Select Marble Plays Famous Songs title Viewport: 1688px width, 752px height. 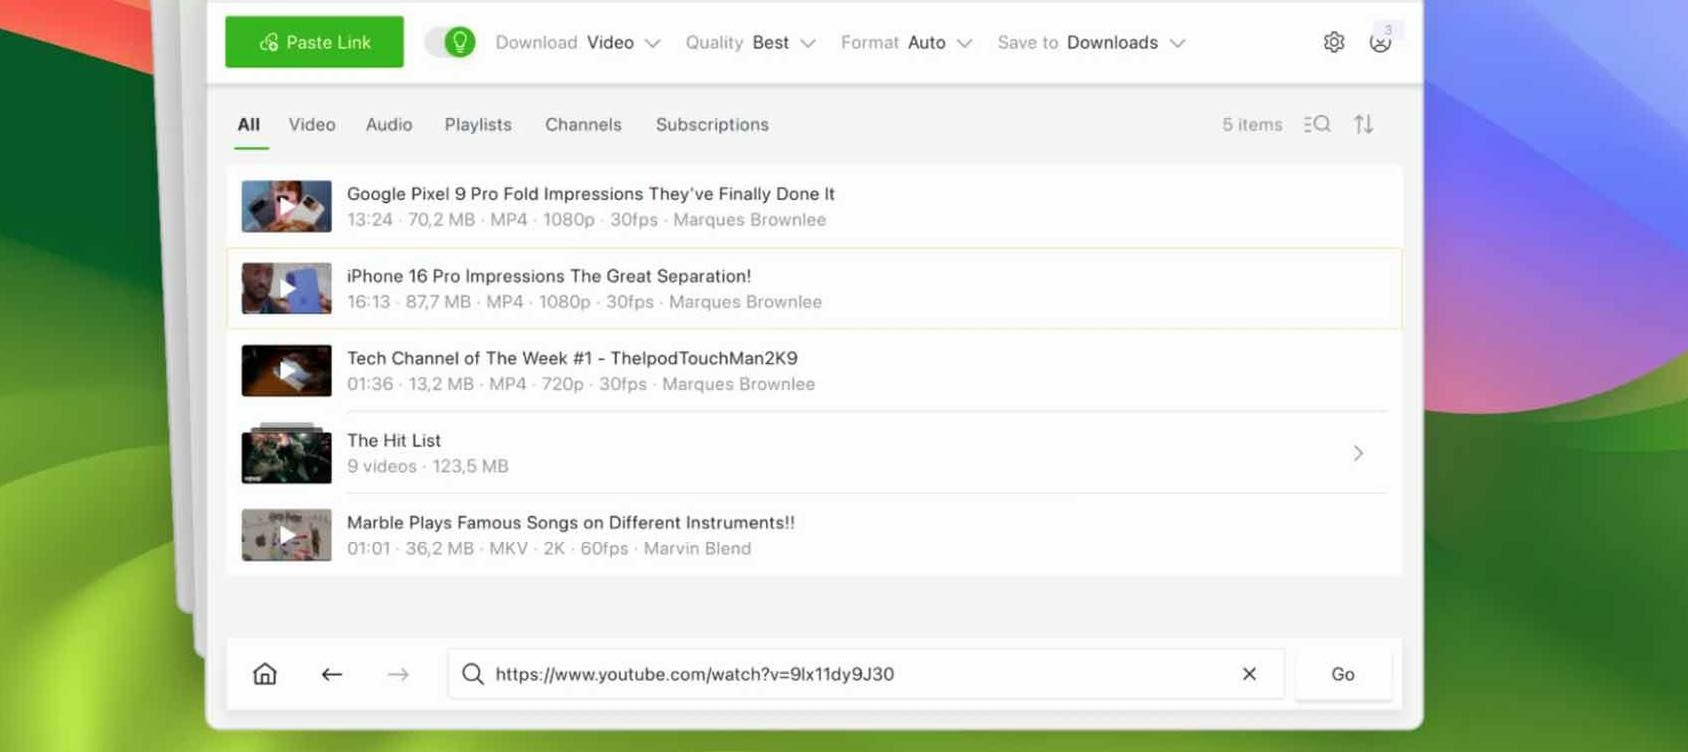pos(571,522)
